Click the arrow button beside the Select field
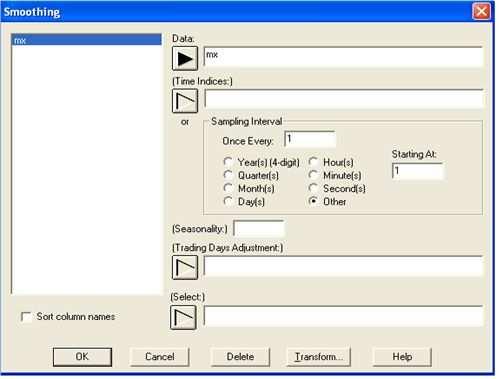The height and width of the screenshot is (379, 499). click(183, 318)
